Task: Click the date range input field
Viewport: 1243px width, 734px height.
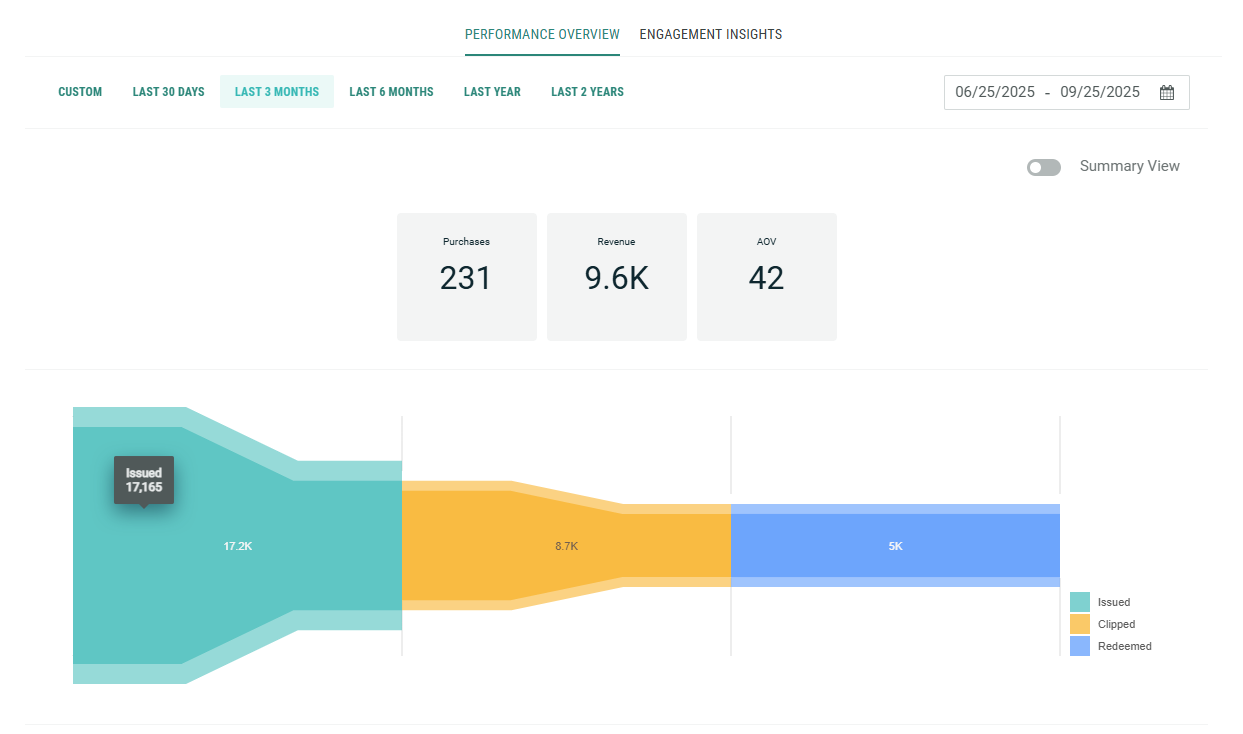Action: (1047, 92)
